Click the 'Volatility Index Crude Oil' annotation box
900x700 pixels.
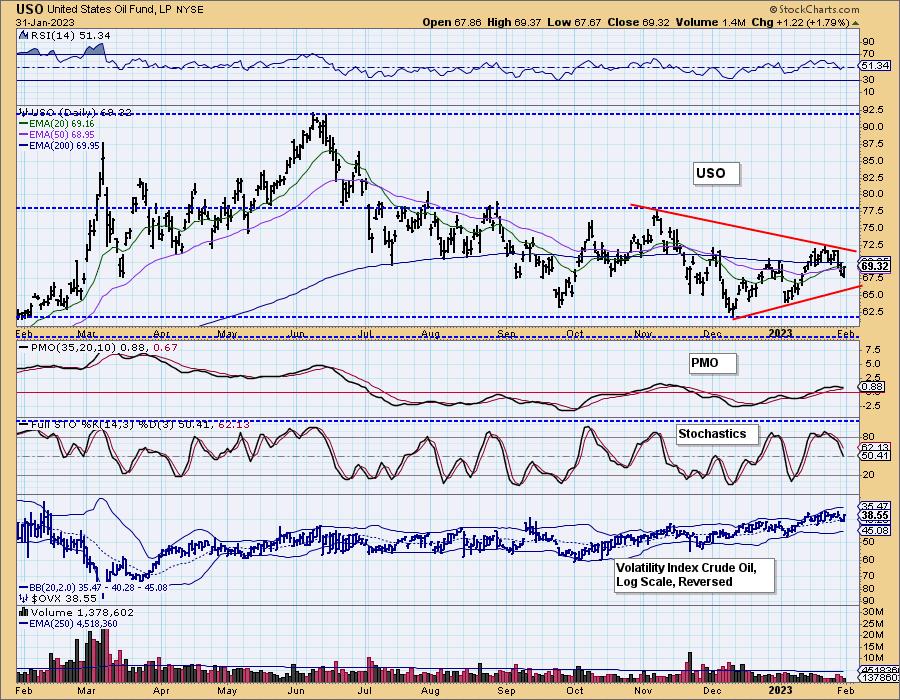694,575
